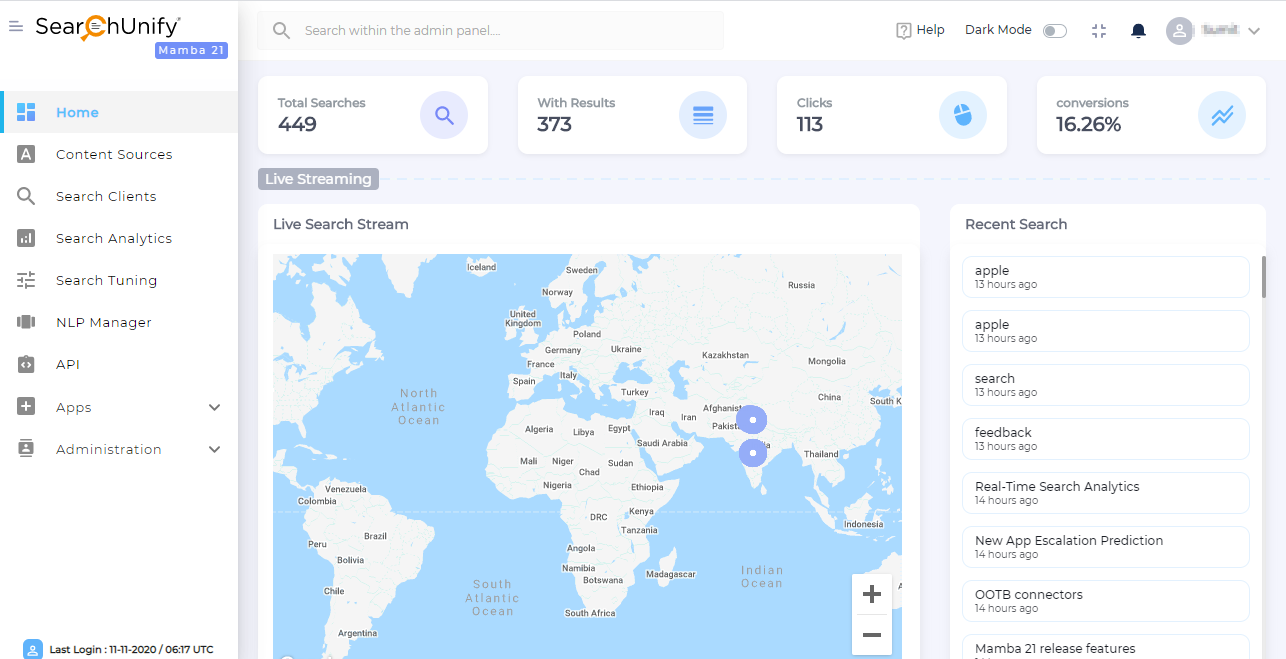Expand the Apps menu chevron
Screen dimensions: 1286x659
click(x=214, y=407)
